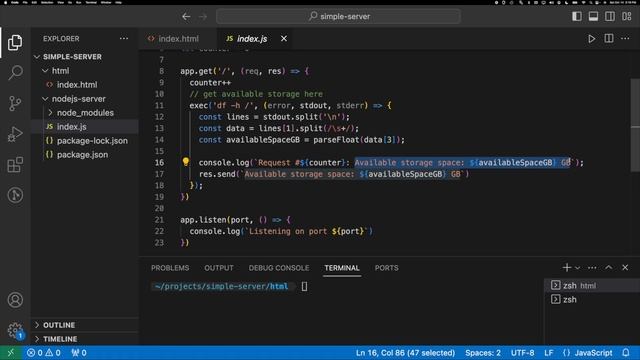Click the lightbulb code action on line 16
Image resolution: width=640 pixels, height=360 pixels.
coord(186,162)
